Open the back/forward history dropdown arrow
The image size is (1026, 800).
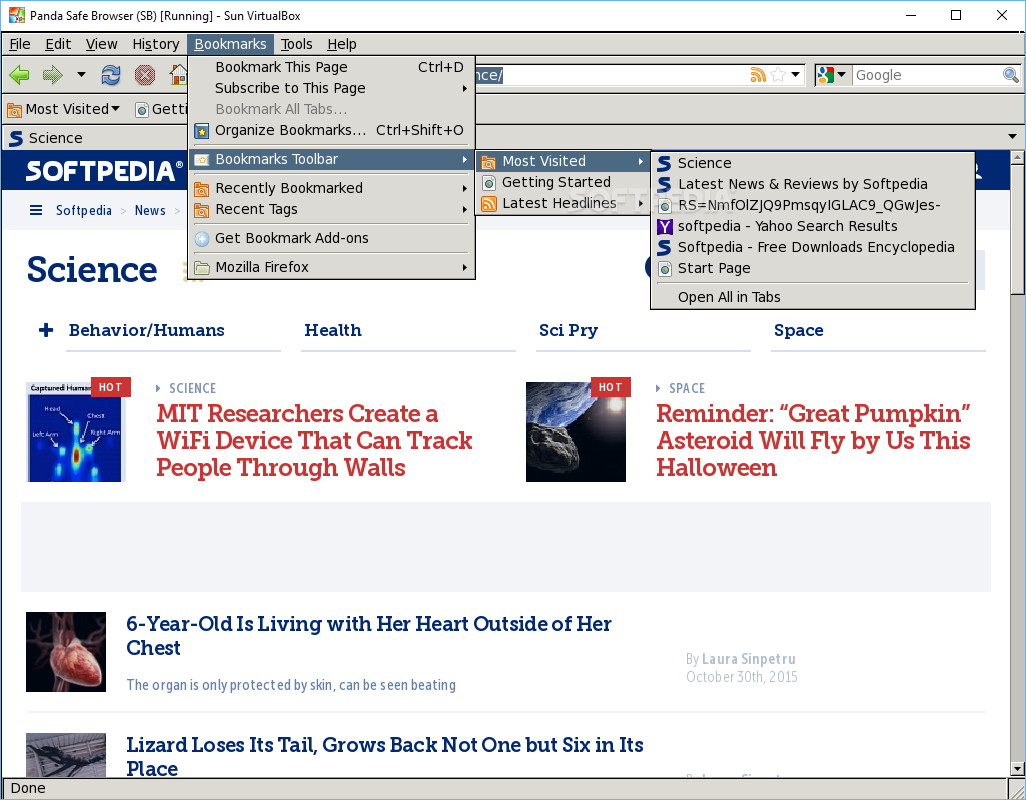click(x=81, y=75)
